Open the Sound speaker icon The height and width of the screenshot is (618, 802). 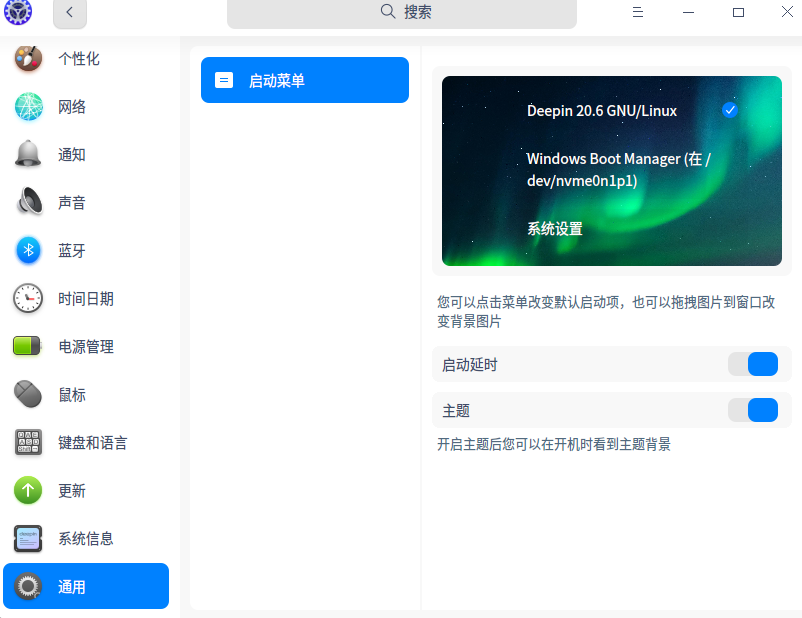coord(28,202)
